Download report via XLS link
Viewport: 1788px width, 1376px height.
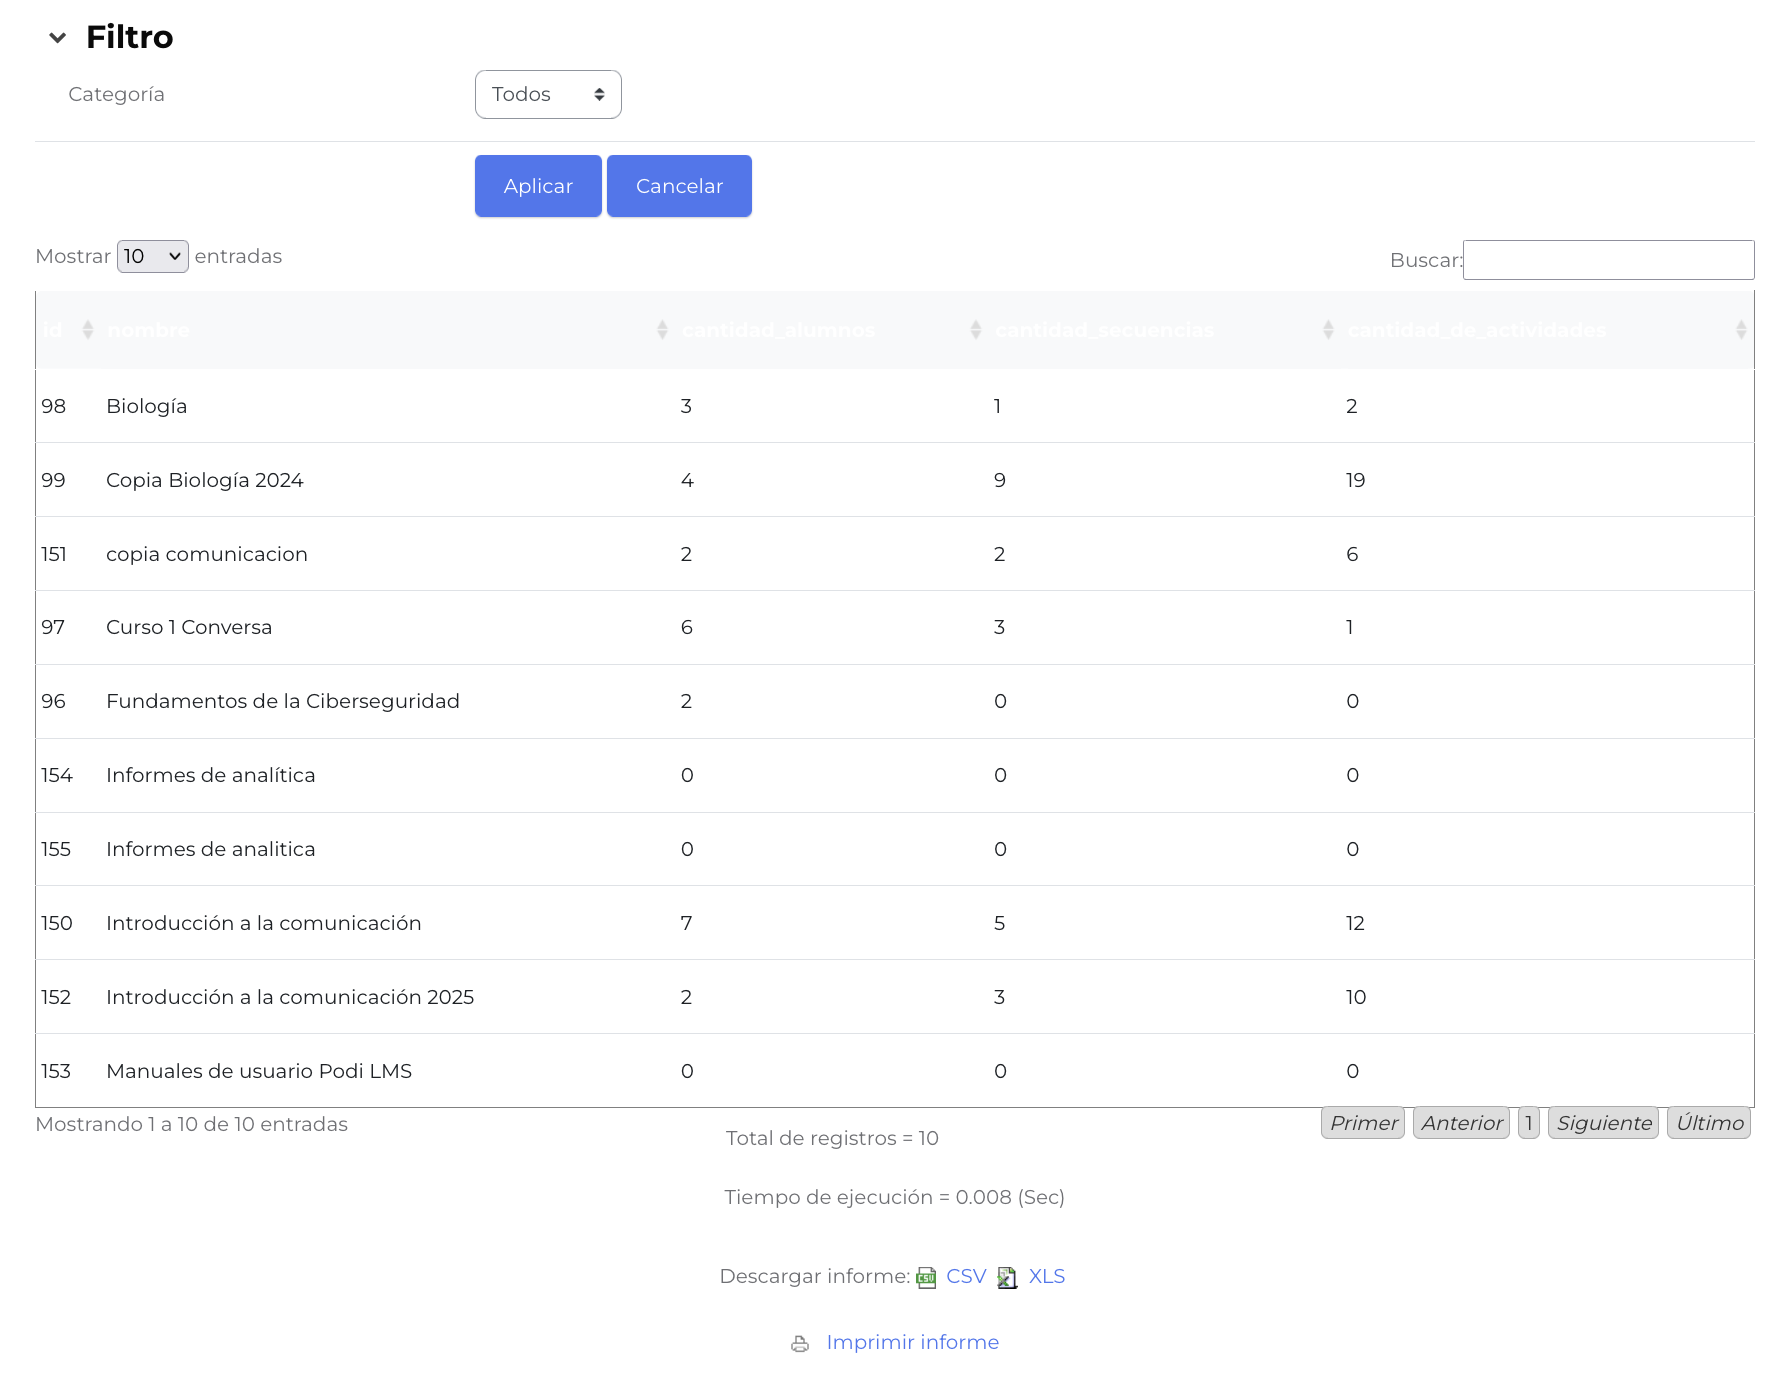pos(1047,1277)
